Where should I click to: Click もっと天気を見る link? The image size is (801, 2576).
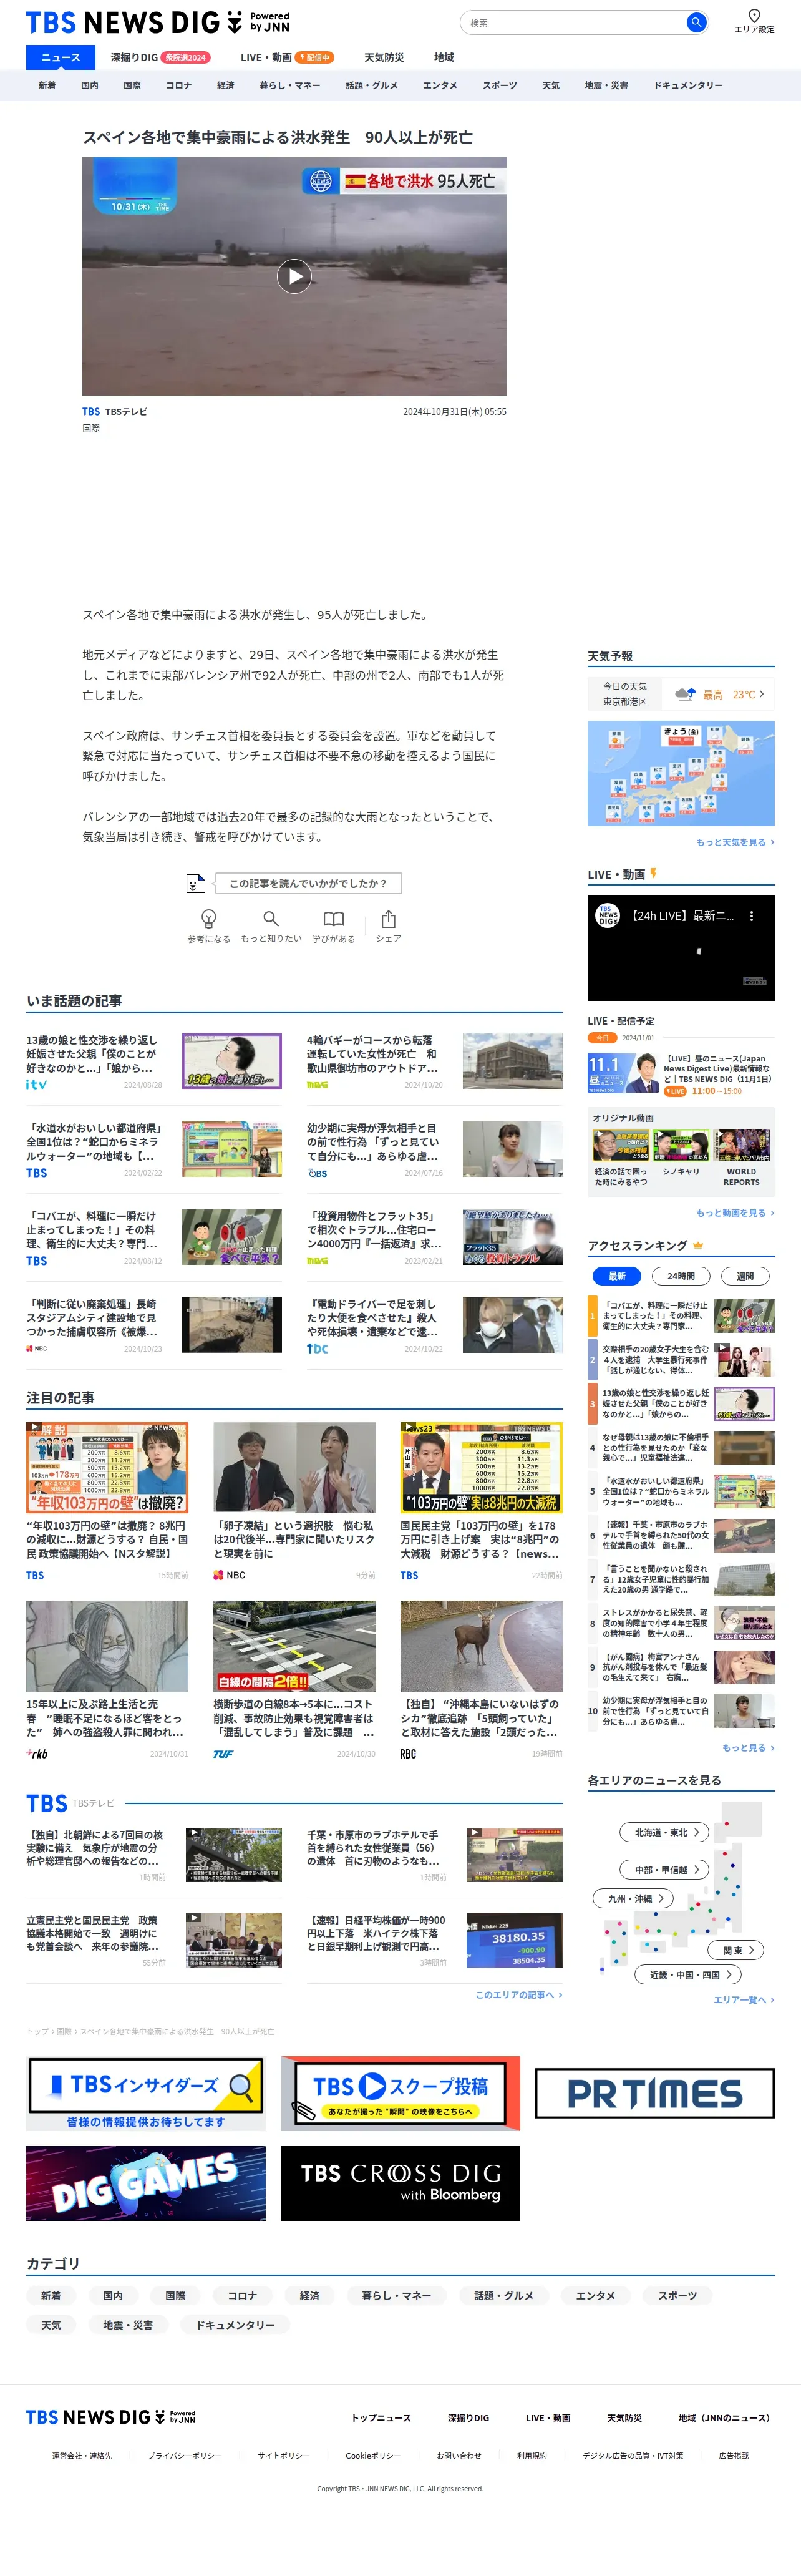click(734, 842)
